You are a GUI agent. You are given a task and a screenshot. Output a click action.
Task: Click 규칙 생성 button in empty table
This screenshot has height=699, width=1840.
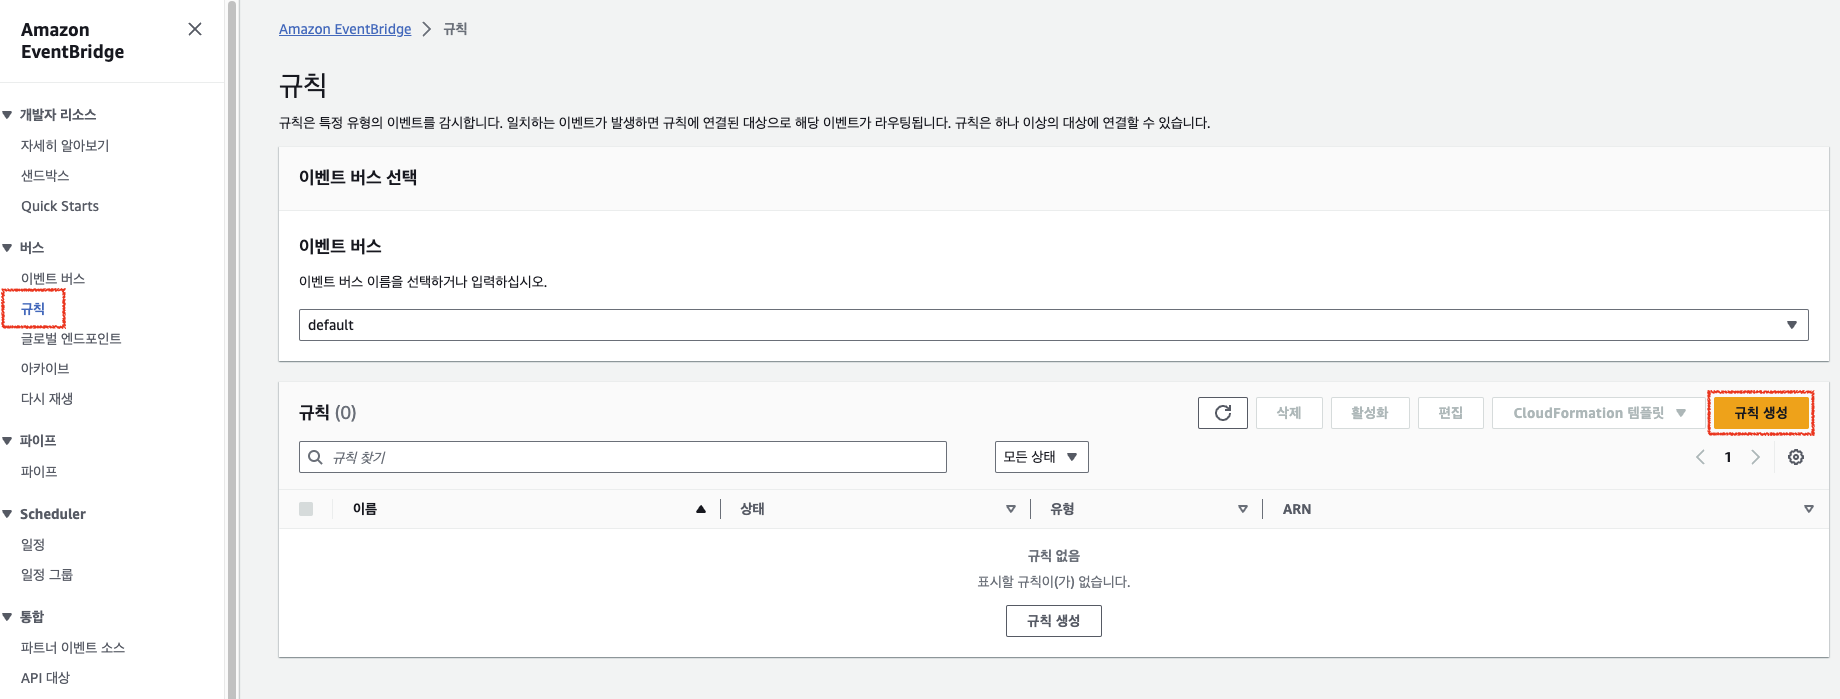1053,621
